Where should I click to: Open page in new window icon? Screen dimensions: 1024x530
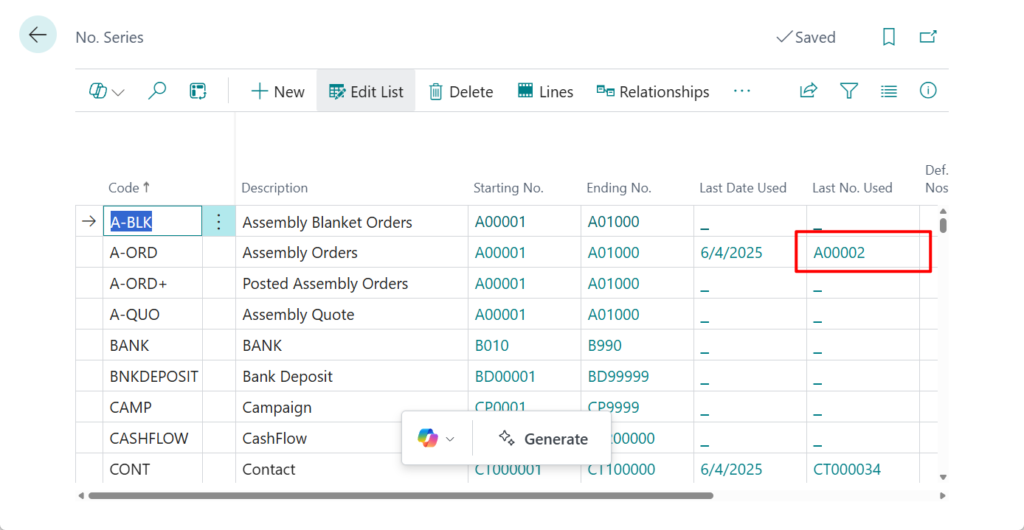928,37
